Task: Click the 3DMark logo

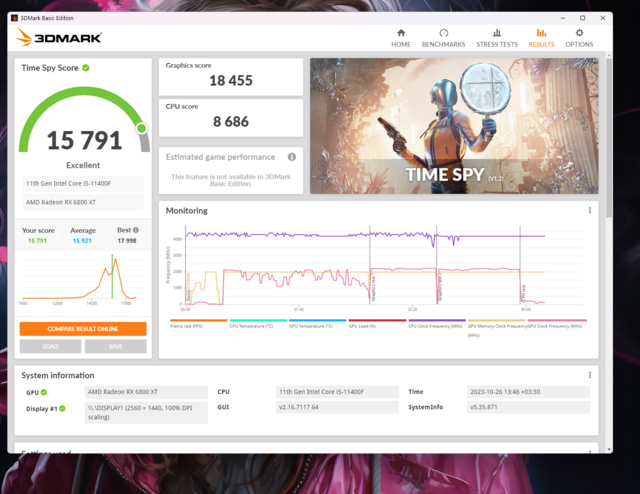Action: point(55,37)
